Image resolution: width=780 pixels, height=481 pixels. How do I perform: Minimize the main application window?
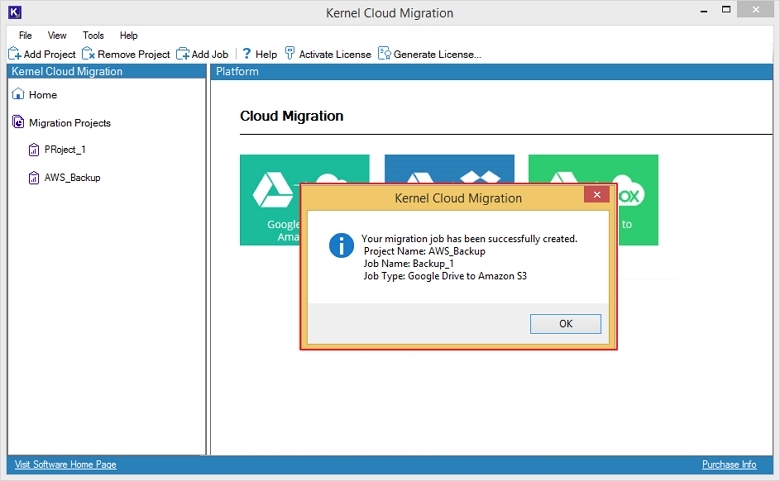coord(703,10)
